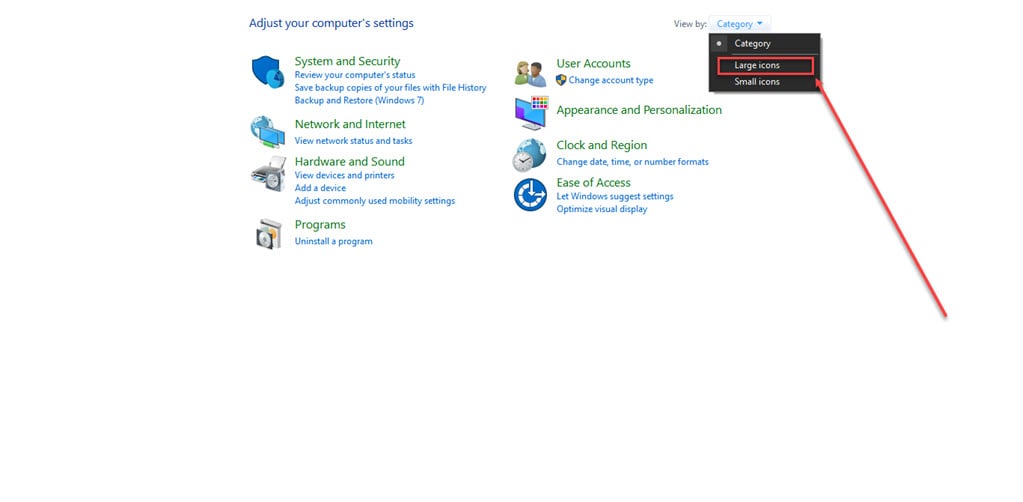1023x502 pixels.
Task: Open Hardware and Sound heading
Action: [350, 161]
